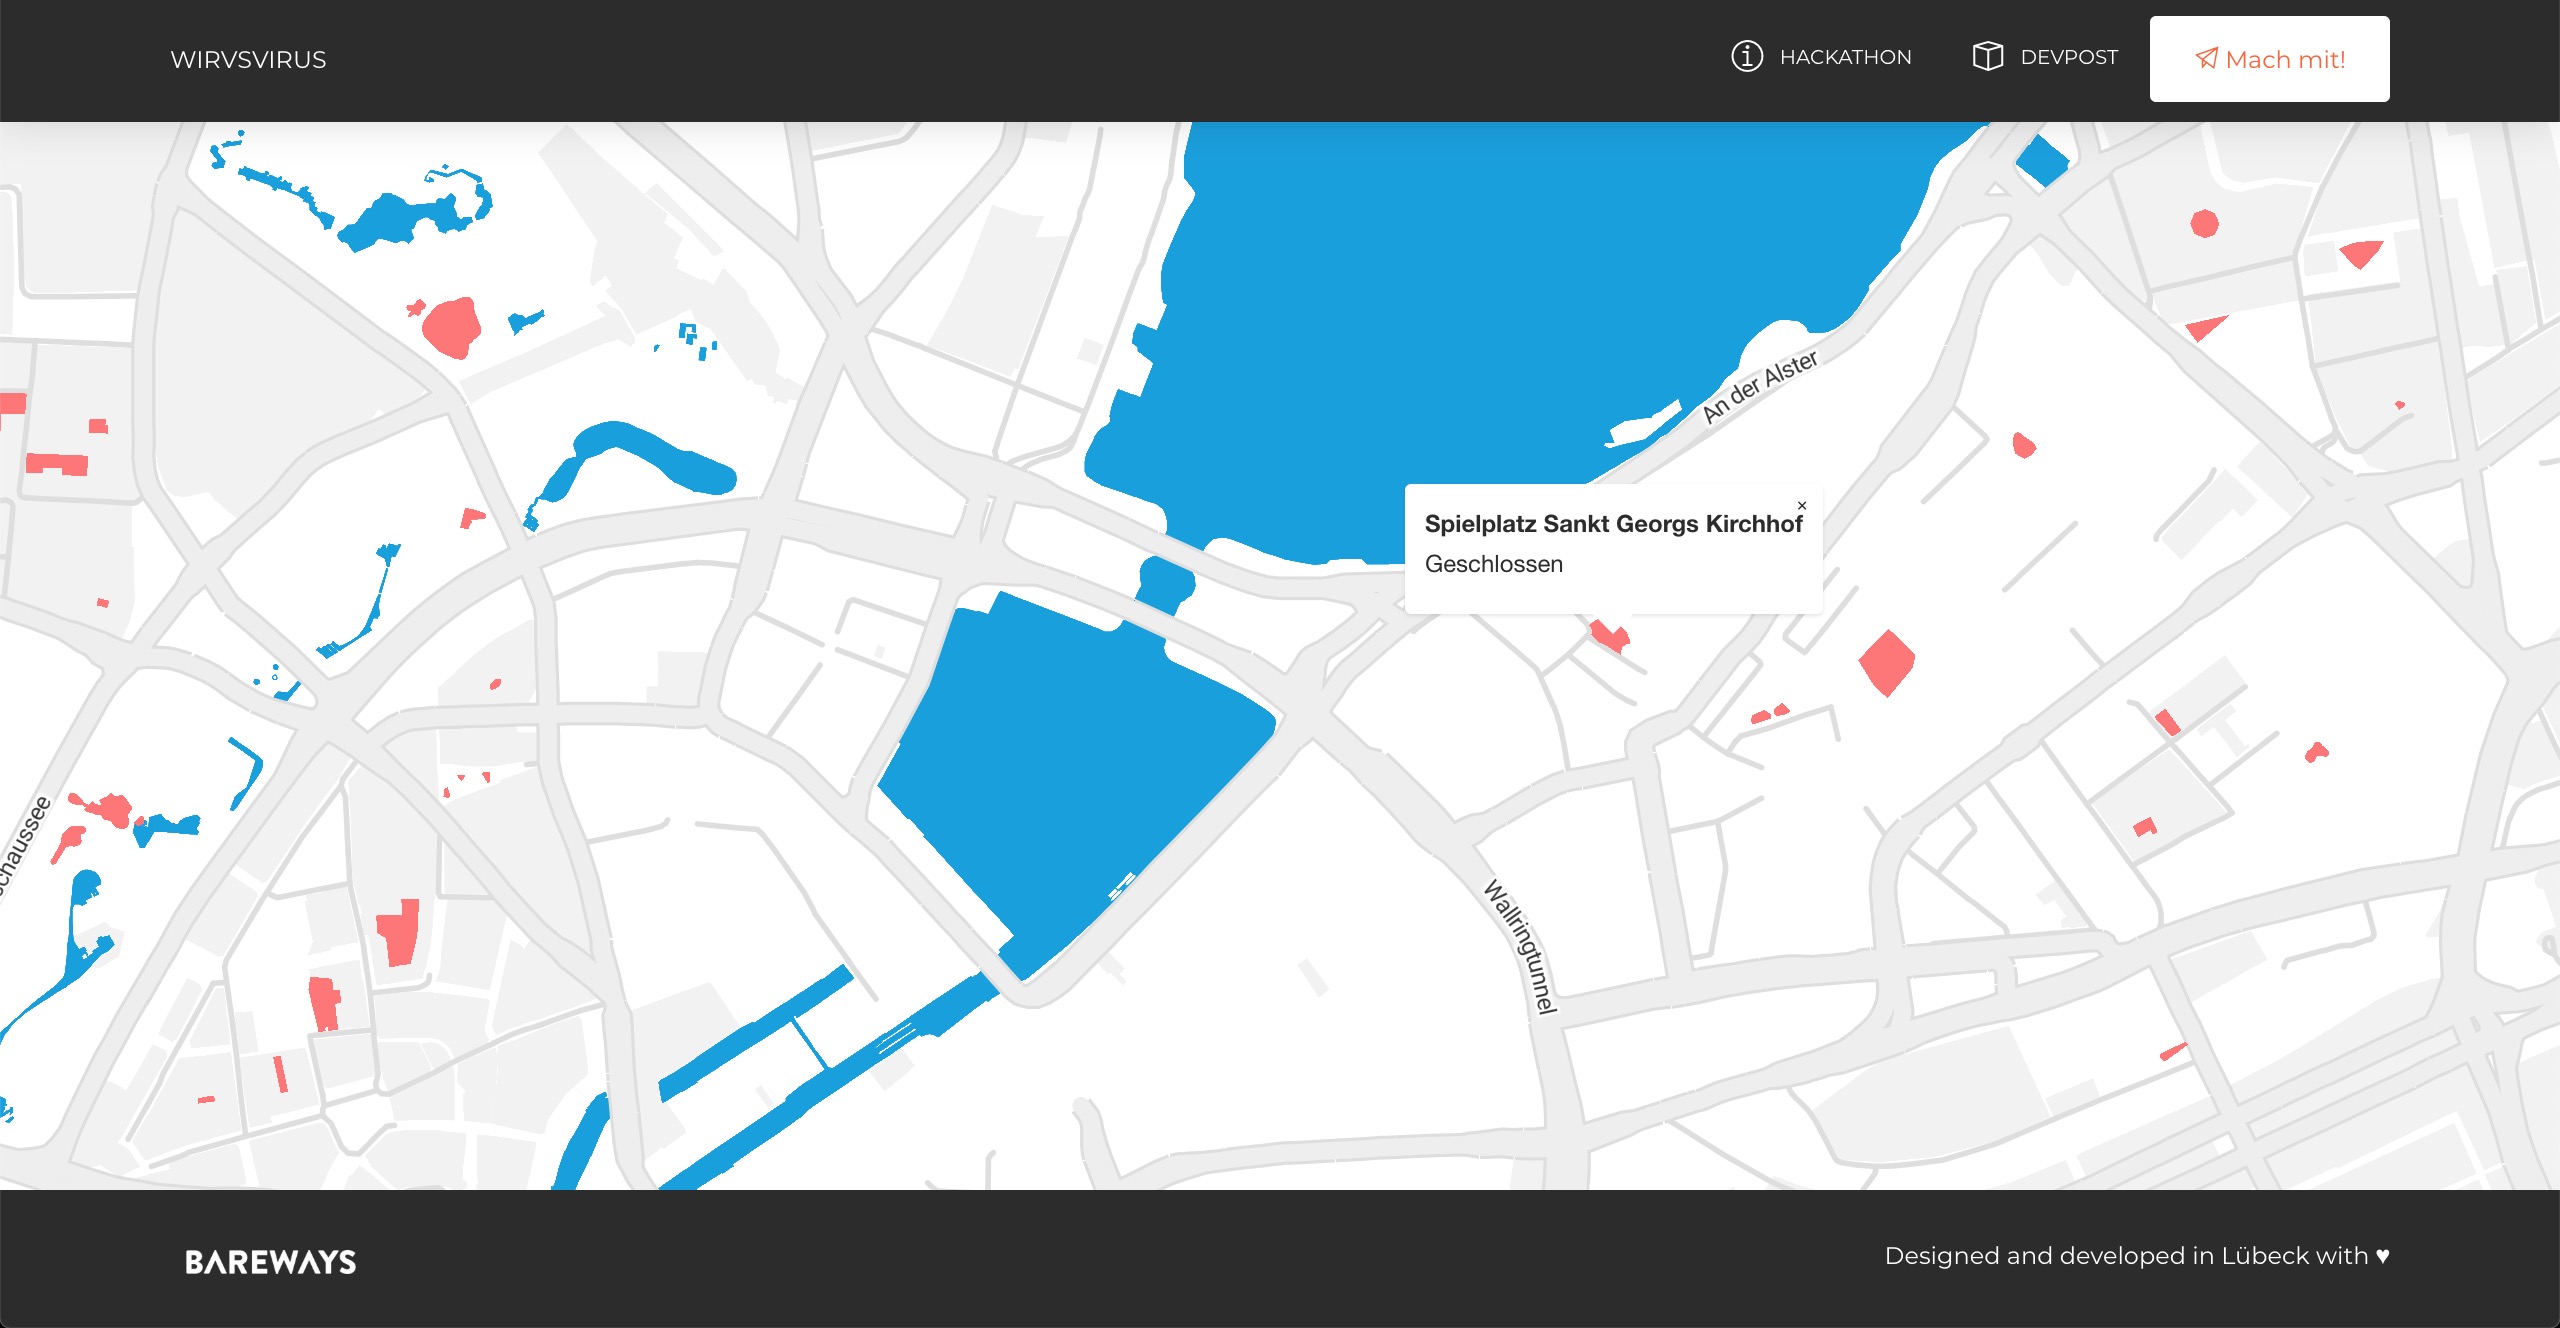
Task: Click the Devpost box icon
Action: click(x=1987, y=56)
